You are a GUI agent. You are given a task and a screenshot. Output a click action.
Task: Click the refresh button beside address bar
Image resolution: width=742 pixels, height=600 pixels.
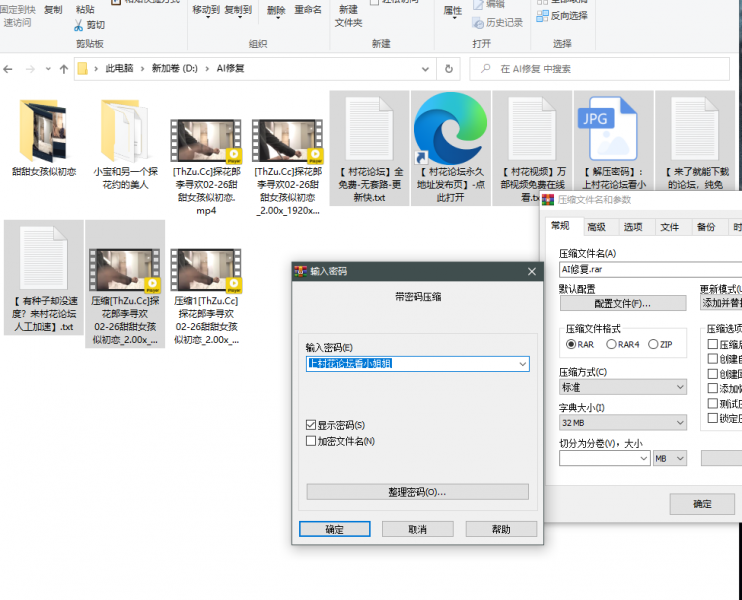coord(447,69)
